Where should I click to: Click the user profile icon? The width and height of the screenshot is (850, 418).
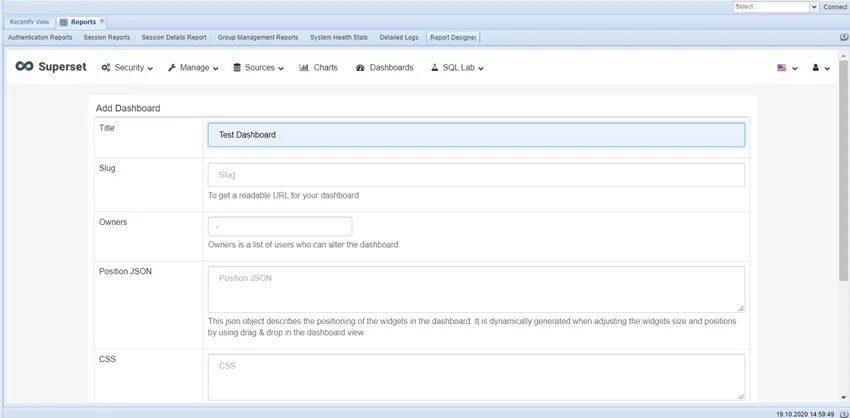[x=815, y=68]
